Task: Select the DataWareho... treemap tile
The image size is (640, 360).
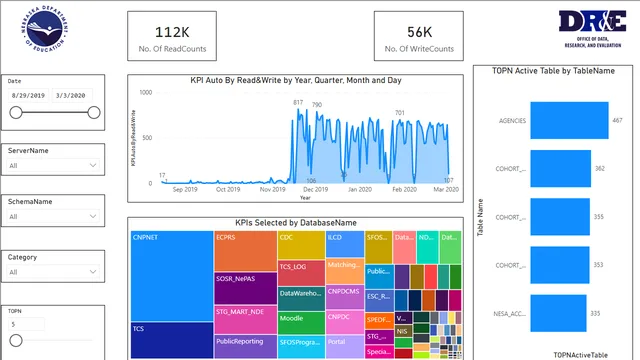Action: tap(301, 299)
